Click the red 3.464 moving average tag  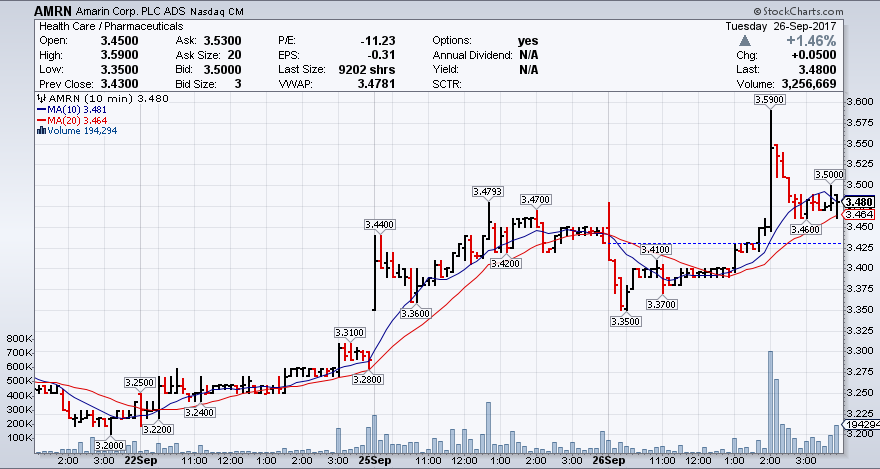point(860,214)
